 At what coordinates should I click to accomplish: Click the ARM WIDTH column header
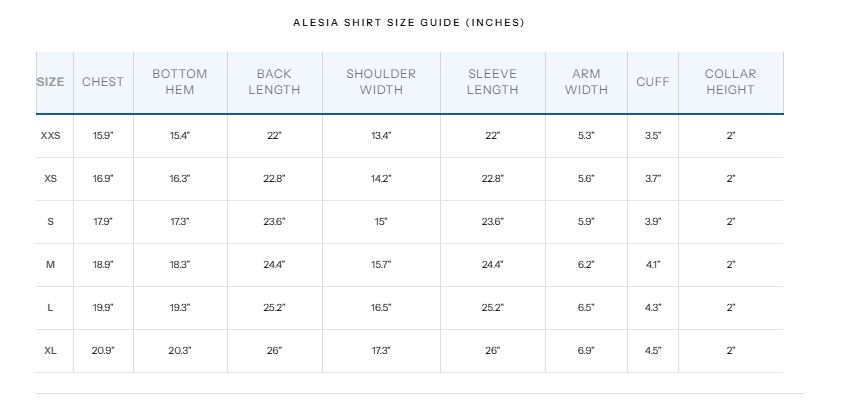coord(586,82)
